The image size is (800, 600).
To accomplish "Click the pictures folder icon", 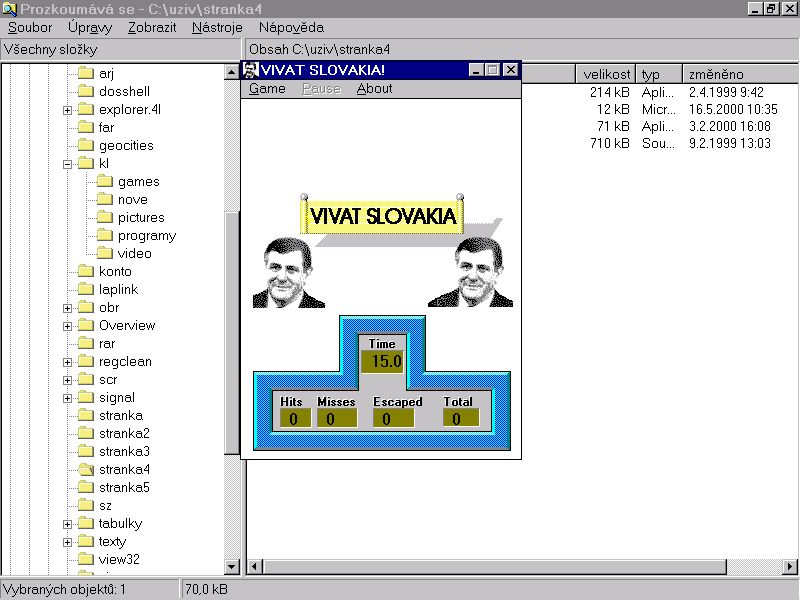I will 104,217.
